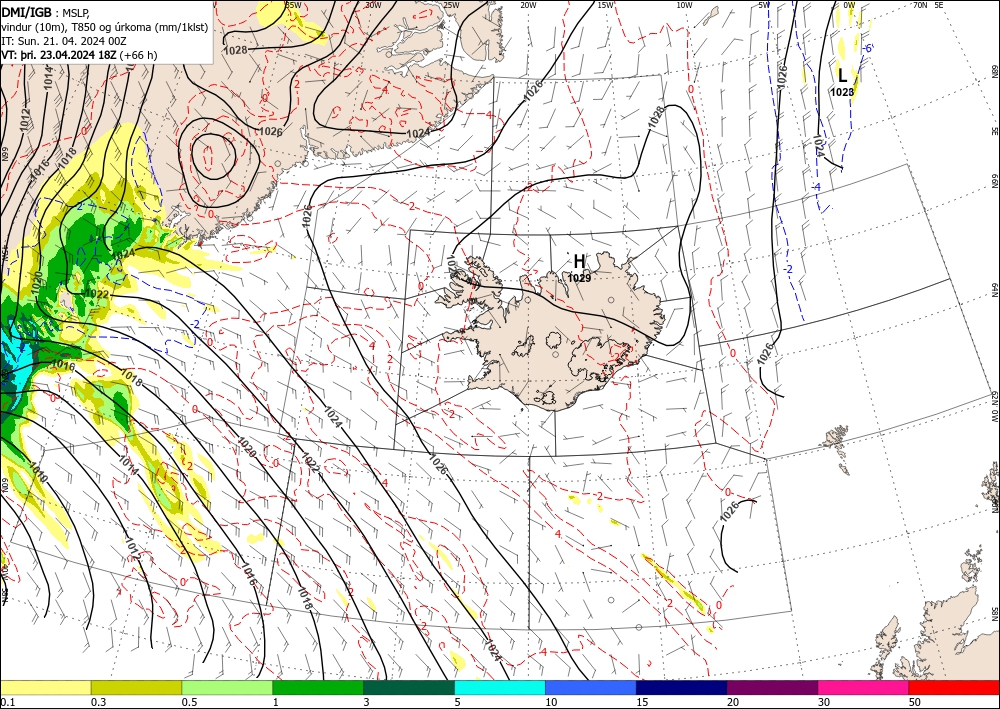Pick the purple 20–30 legend swatch

pos(772,687)
